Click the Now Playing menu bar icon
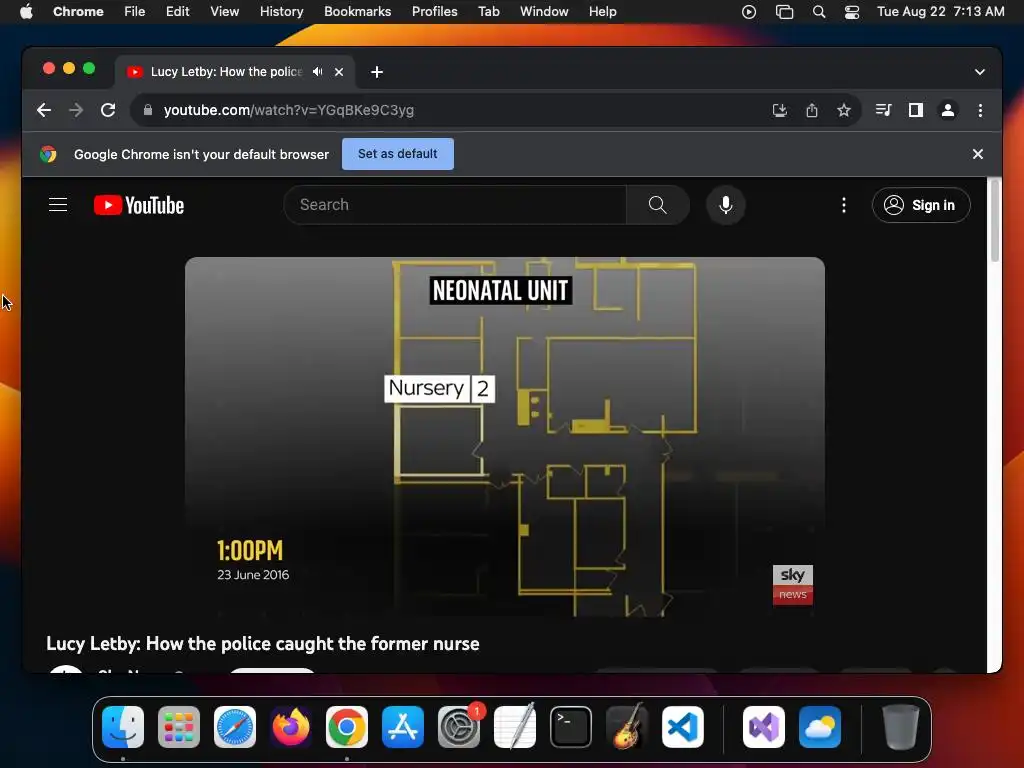 pyautogui.click(x=749, y=12)
